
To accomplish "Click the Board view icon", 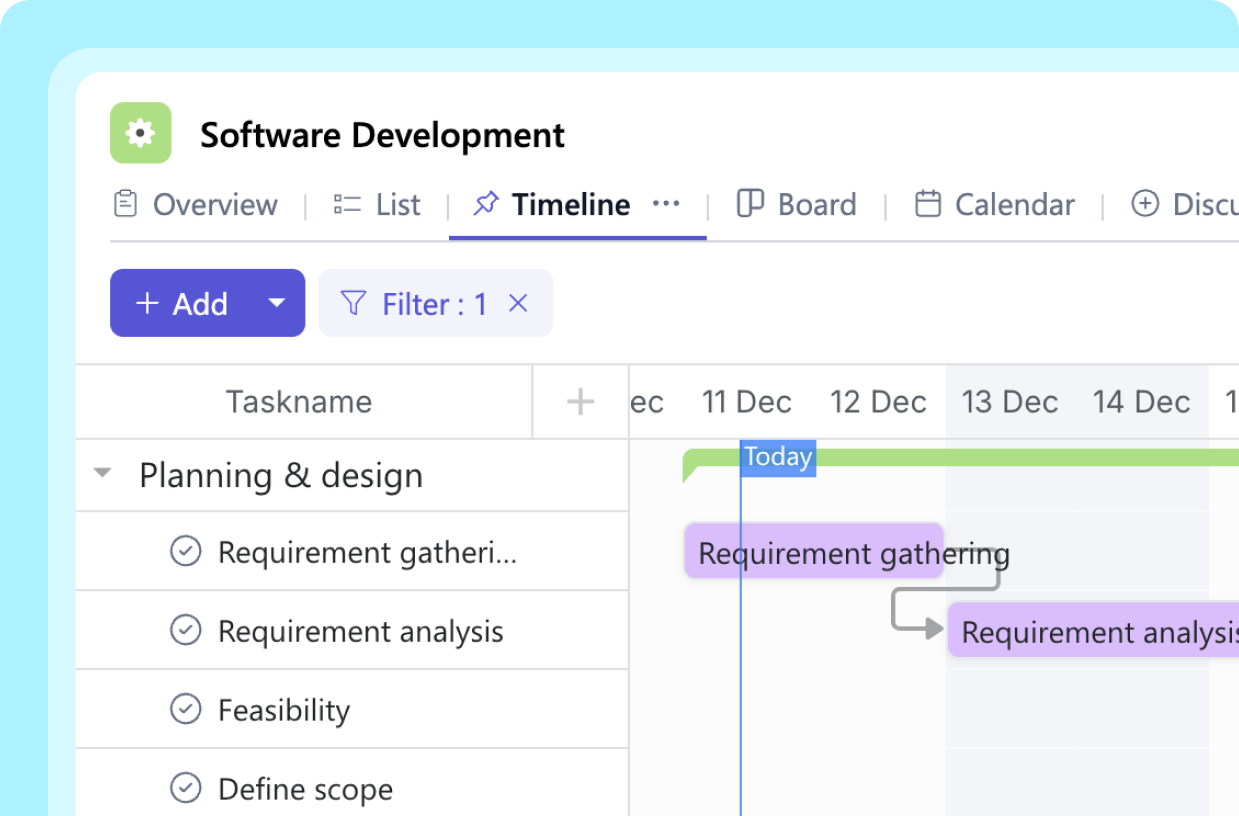I will point(750,203).
